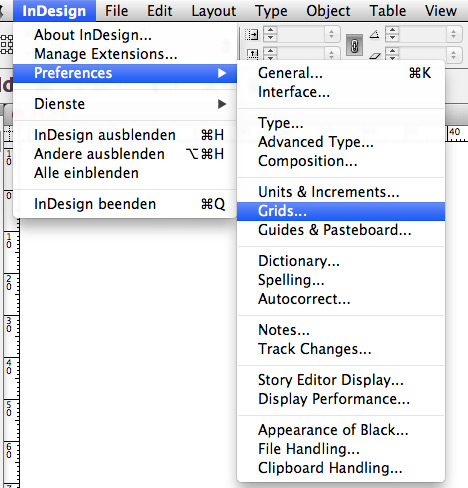Increase the scale X stepper

(270, 30)
